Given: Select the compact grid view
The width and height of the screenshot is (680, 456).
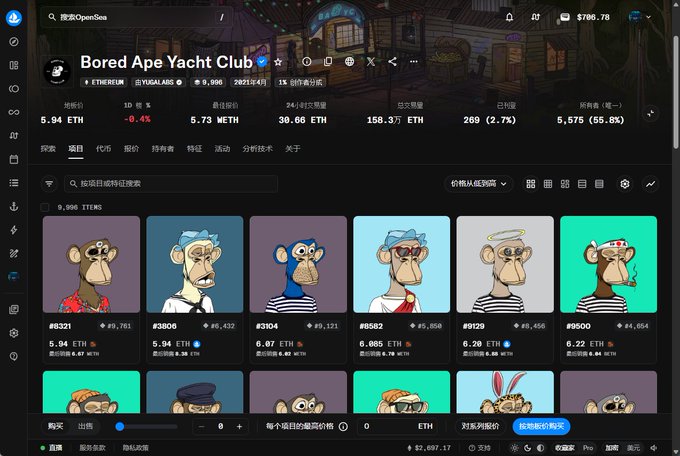Looking at the screenshot, I should [548, 184].
